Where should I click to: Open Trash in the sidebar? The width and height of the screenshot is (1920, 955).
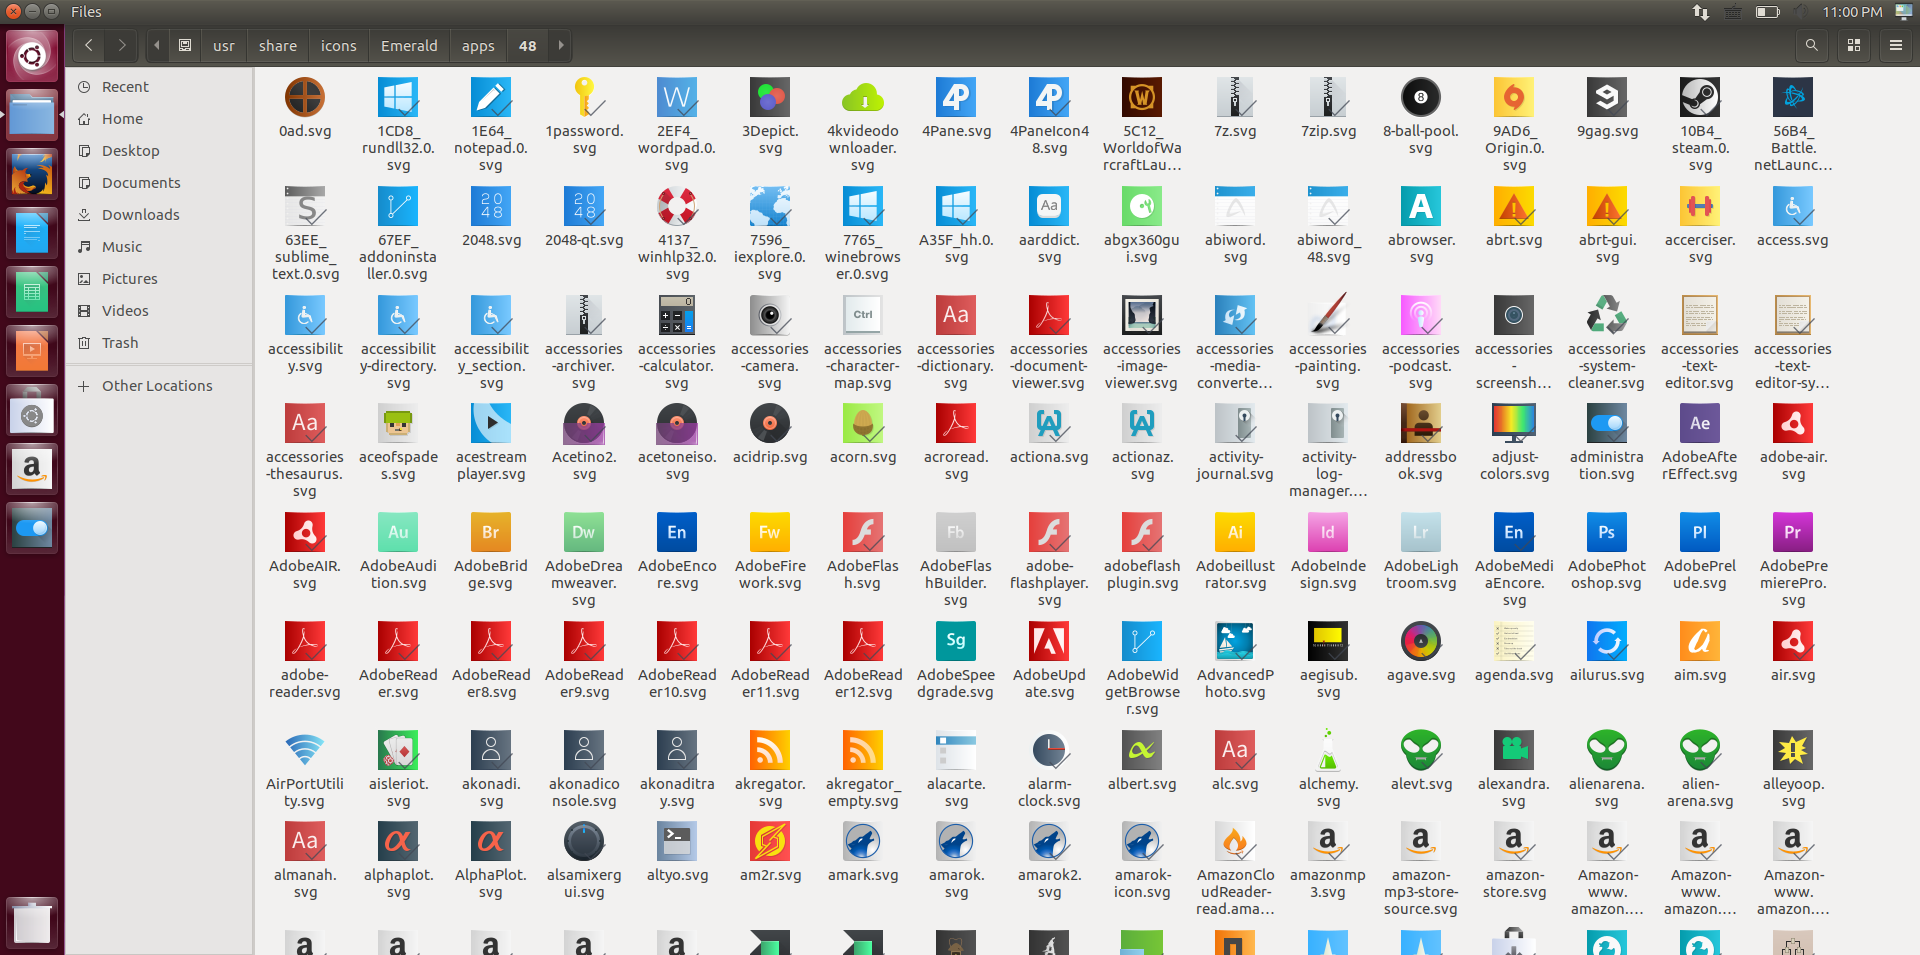click(159, 343)
